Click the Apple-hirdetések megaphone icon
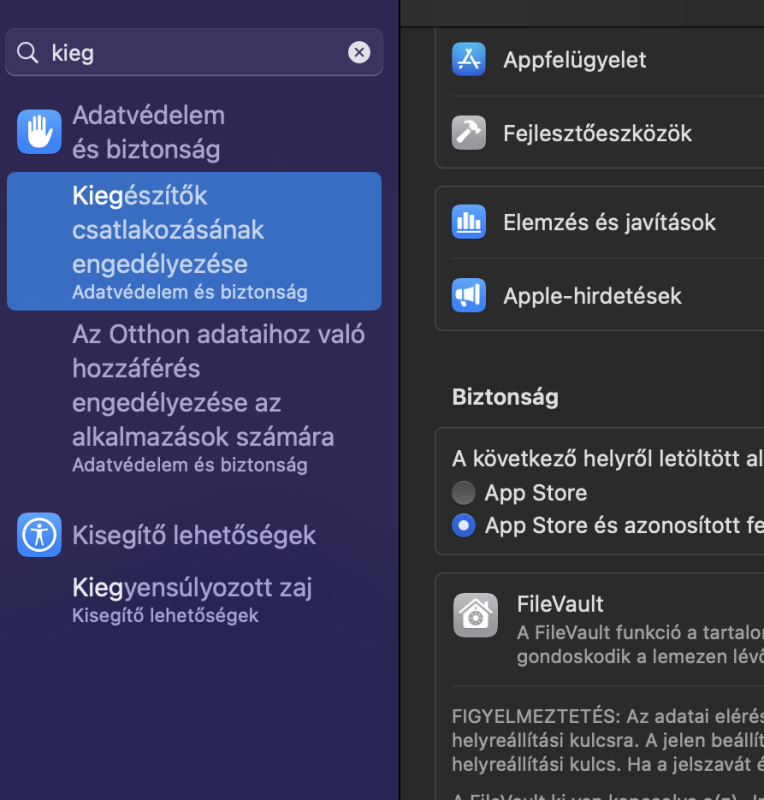The width and height of the screenshot is (764, 800). (468, 295)
